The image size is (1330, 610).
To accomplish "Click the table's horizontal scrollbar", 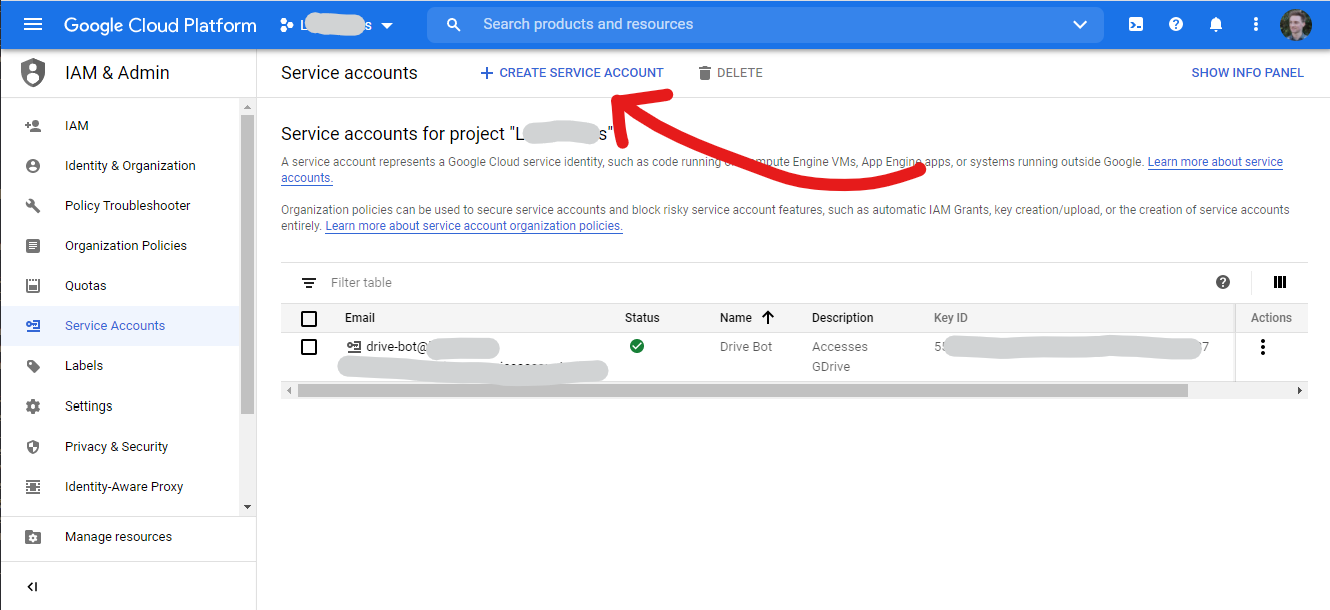I will [743, 391].
